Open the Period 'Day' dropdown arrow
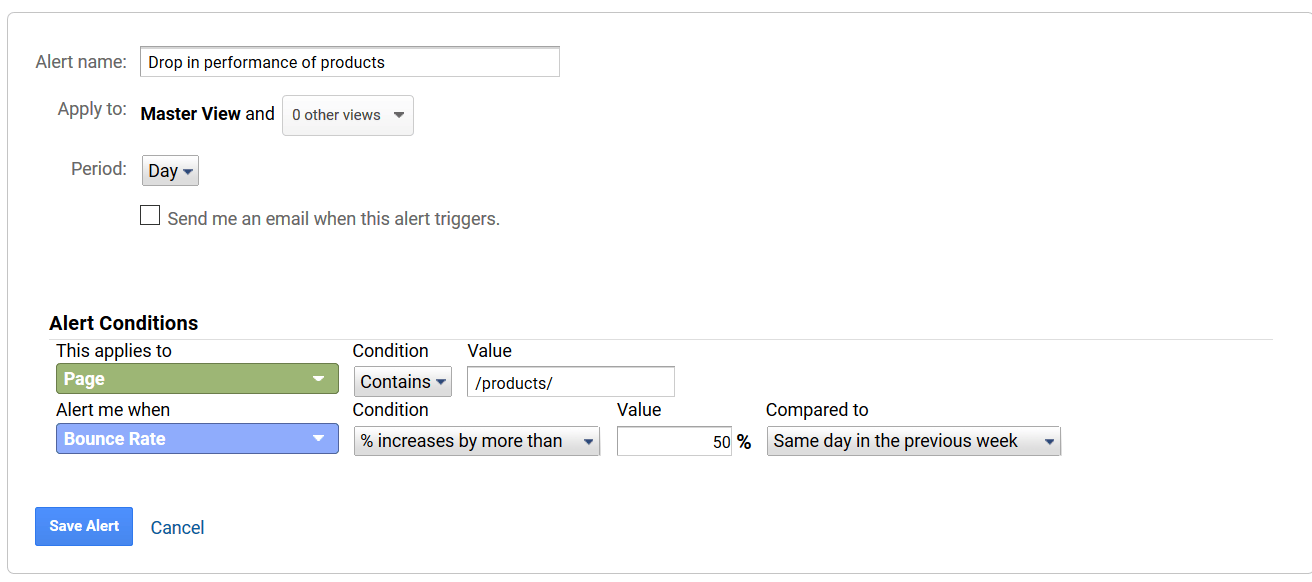Image resolution: width=1312 pixels, height=582 pixels. pos(185,170)
